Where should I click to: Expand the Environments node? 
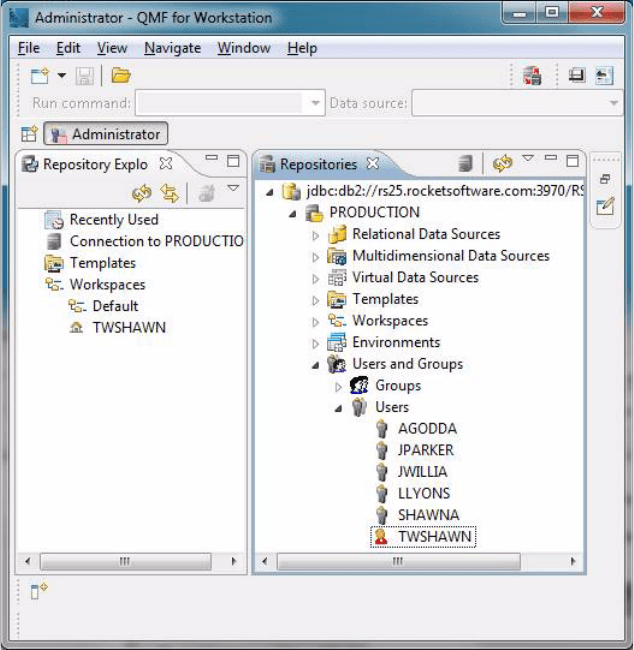pyautogui.click(x=316, y=344)
